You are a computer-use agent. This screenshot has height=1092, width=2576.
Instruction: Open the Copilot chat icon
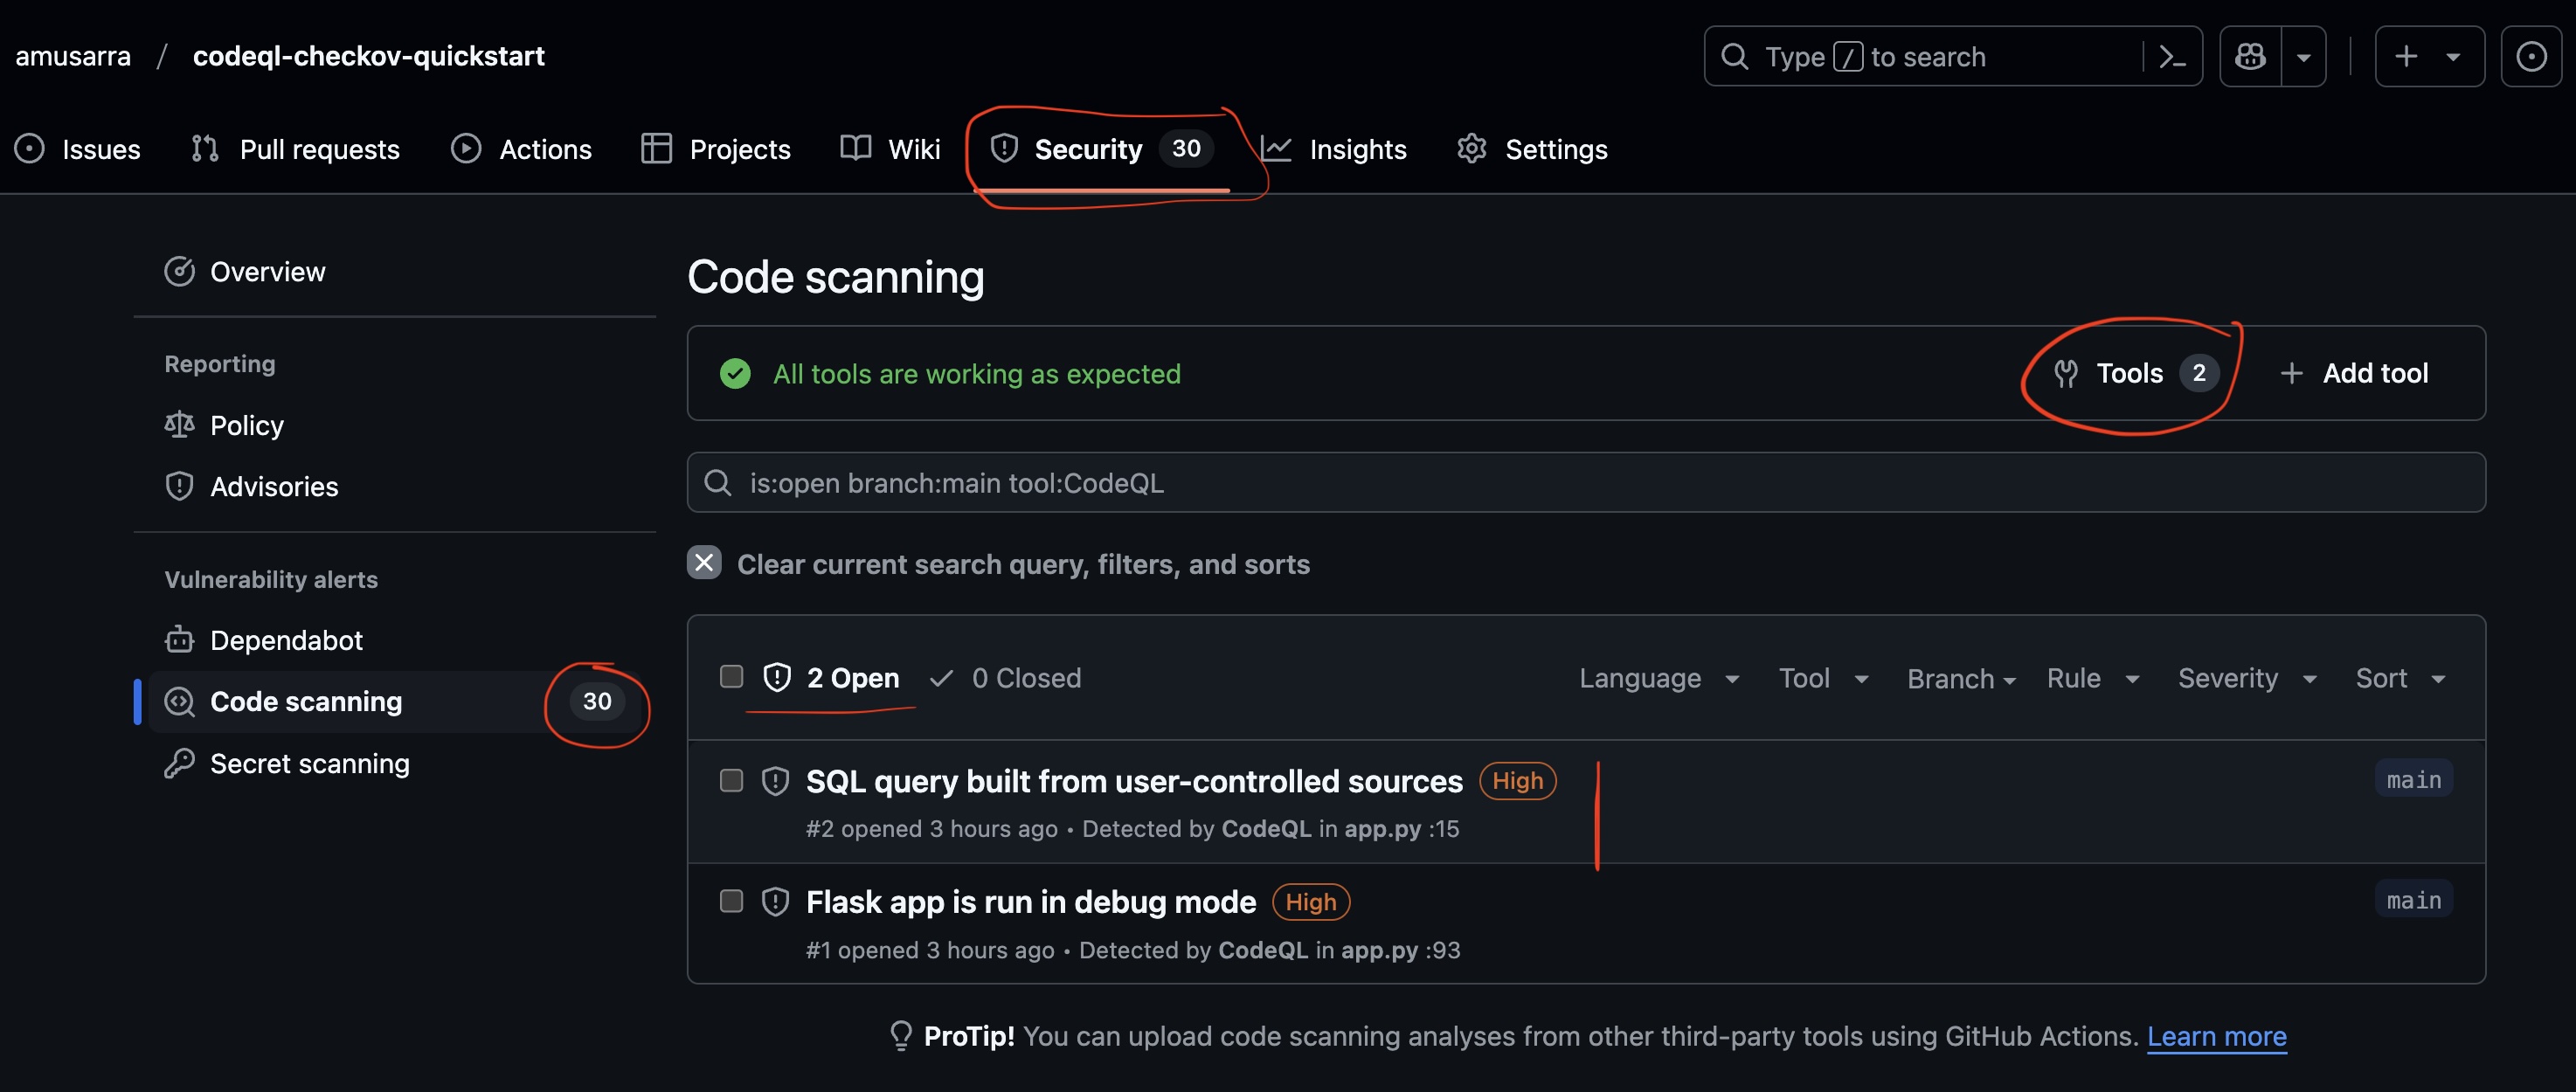point(2250,57)
